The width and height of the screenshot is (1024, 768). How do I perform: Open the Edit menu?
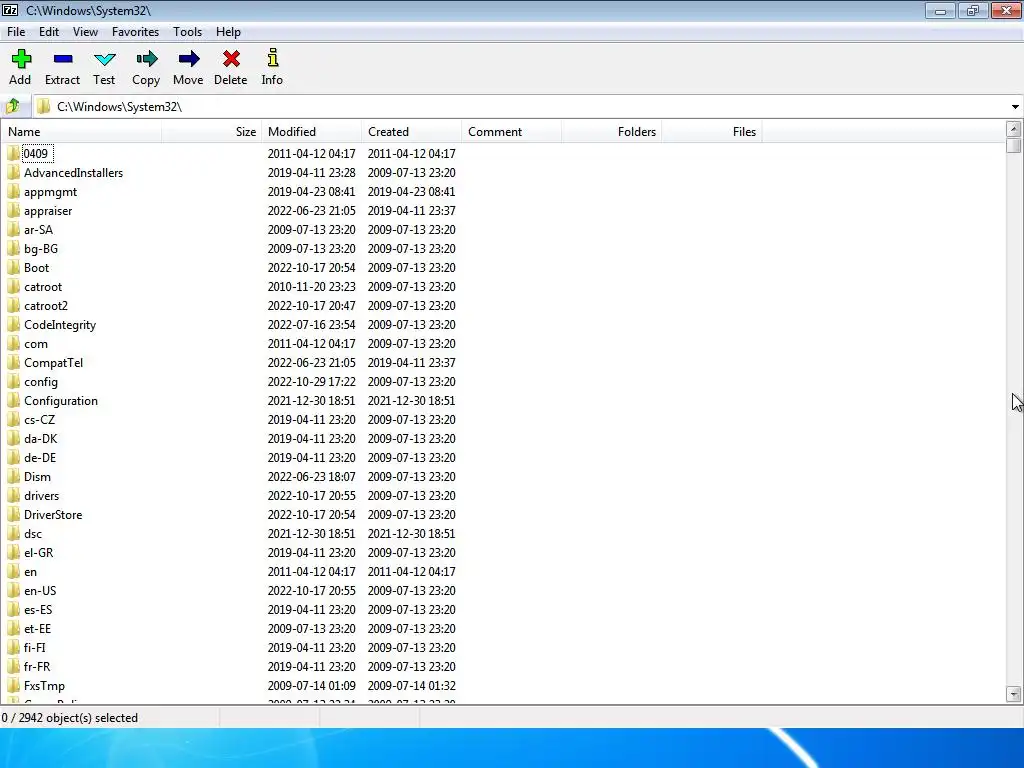coord(49,31)
